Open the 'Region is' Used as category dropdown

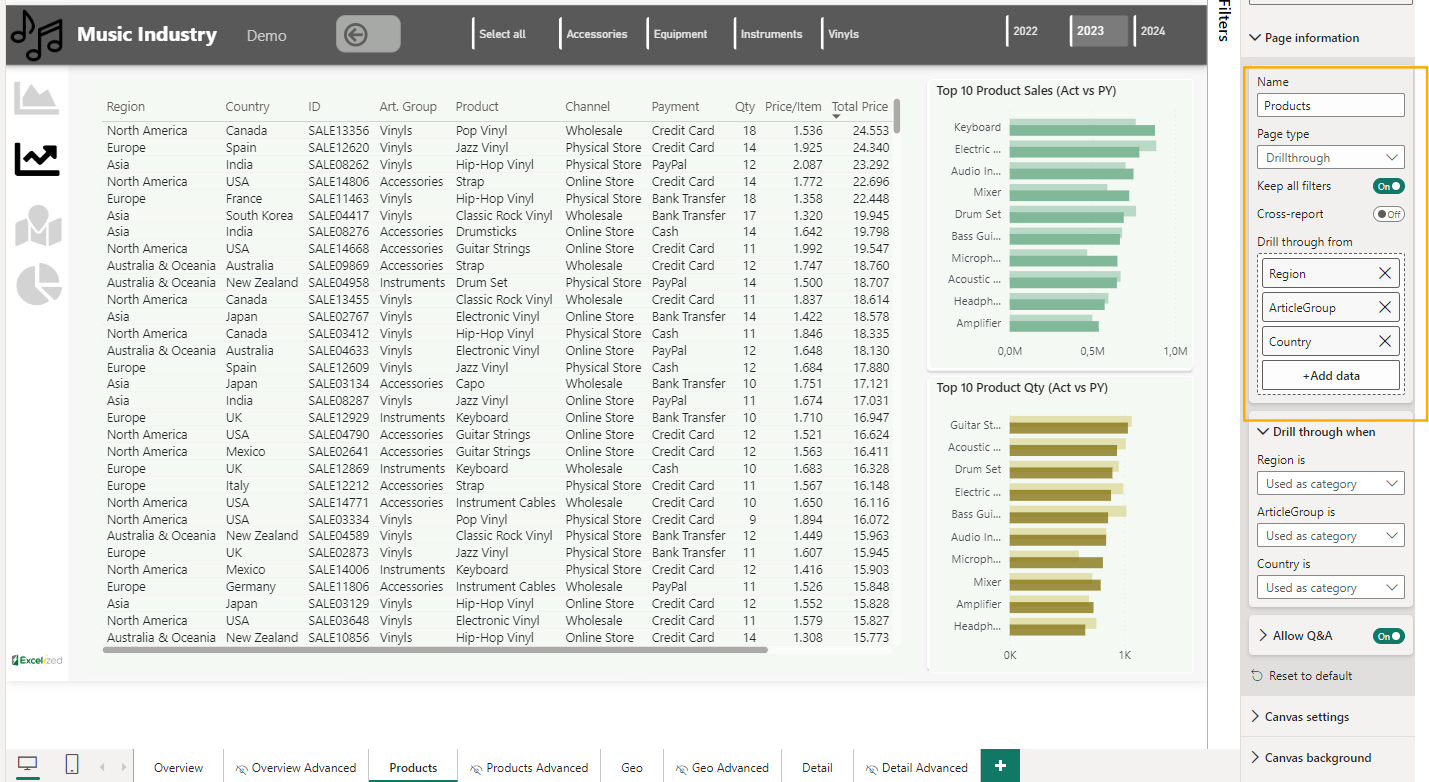tap(1330, 483)
